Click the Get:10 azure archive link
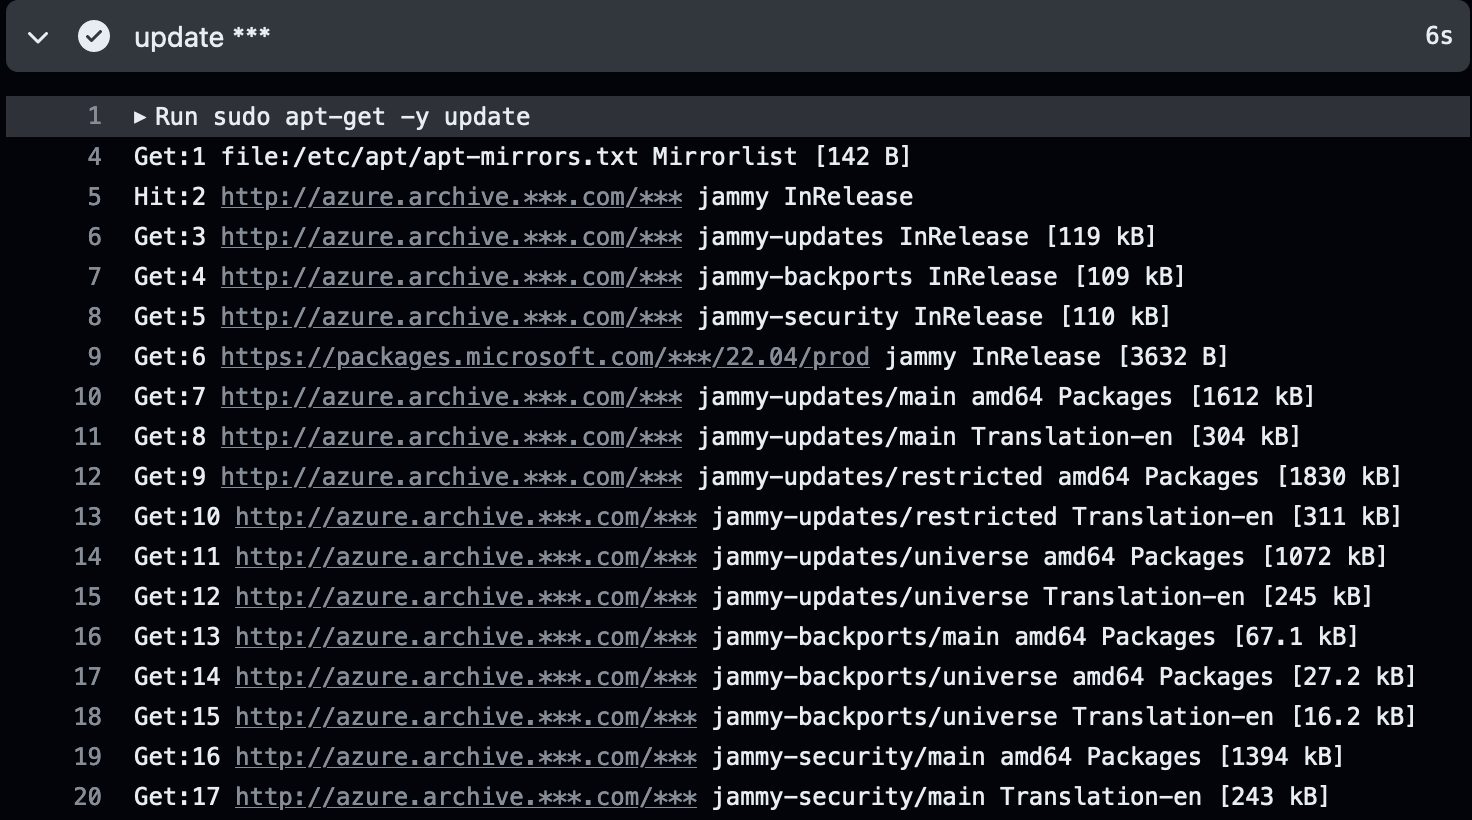The image size is (1472, 820). (466, 517)
